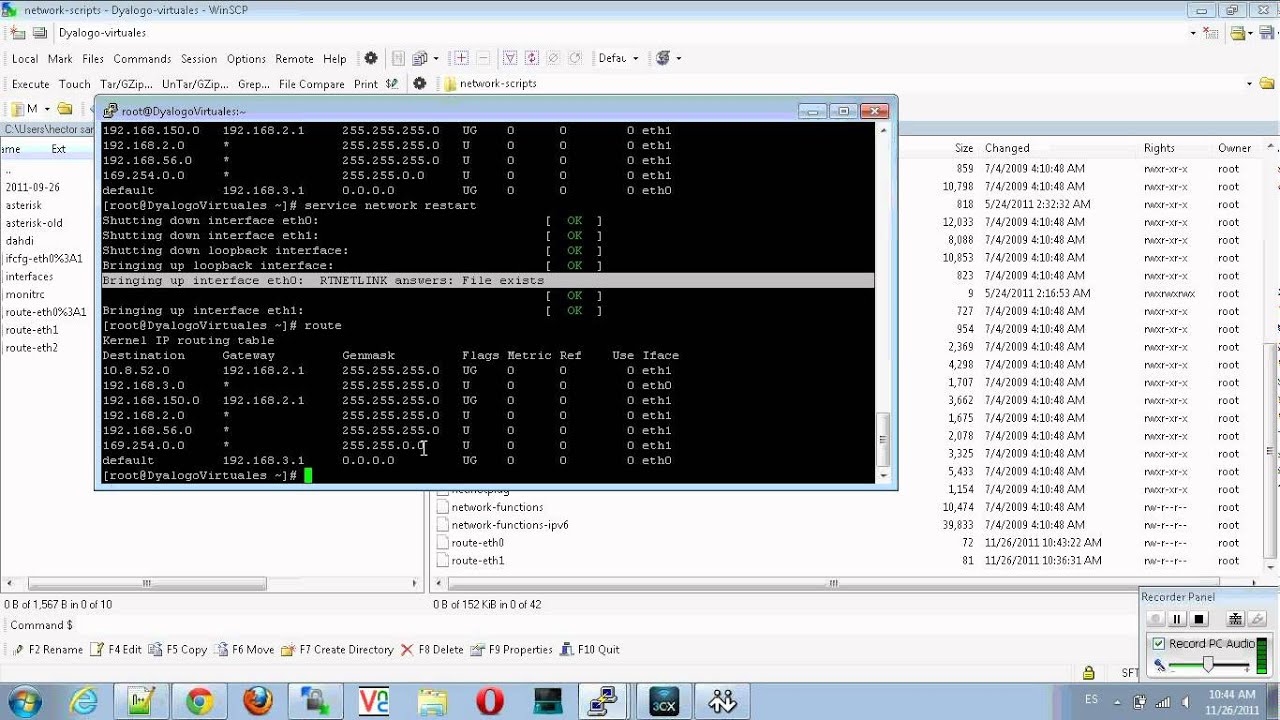The image size is (1280, 720).
Task: Click the Windows Start button
Action: (x=23, y=701)
